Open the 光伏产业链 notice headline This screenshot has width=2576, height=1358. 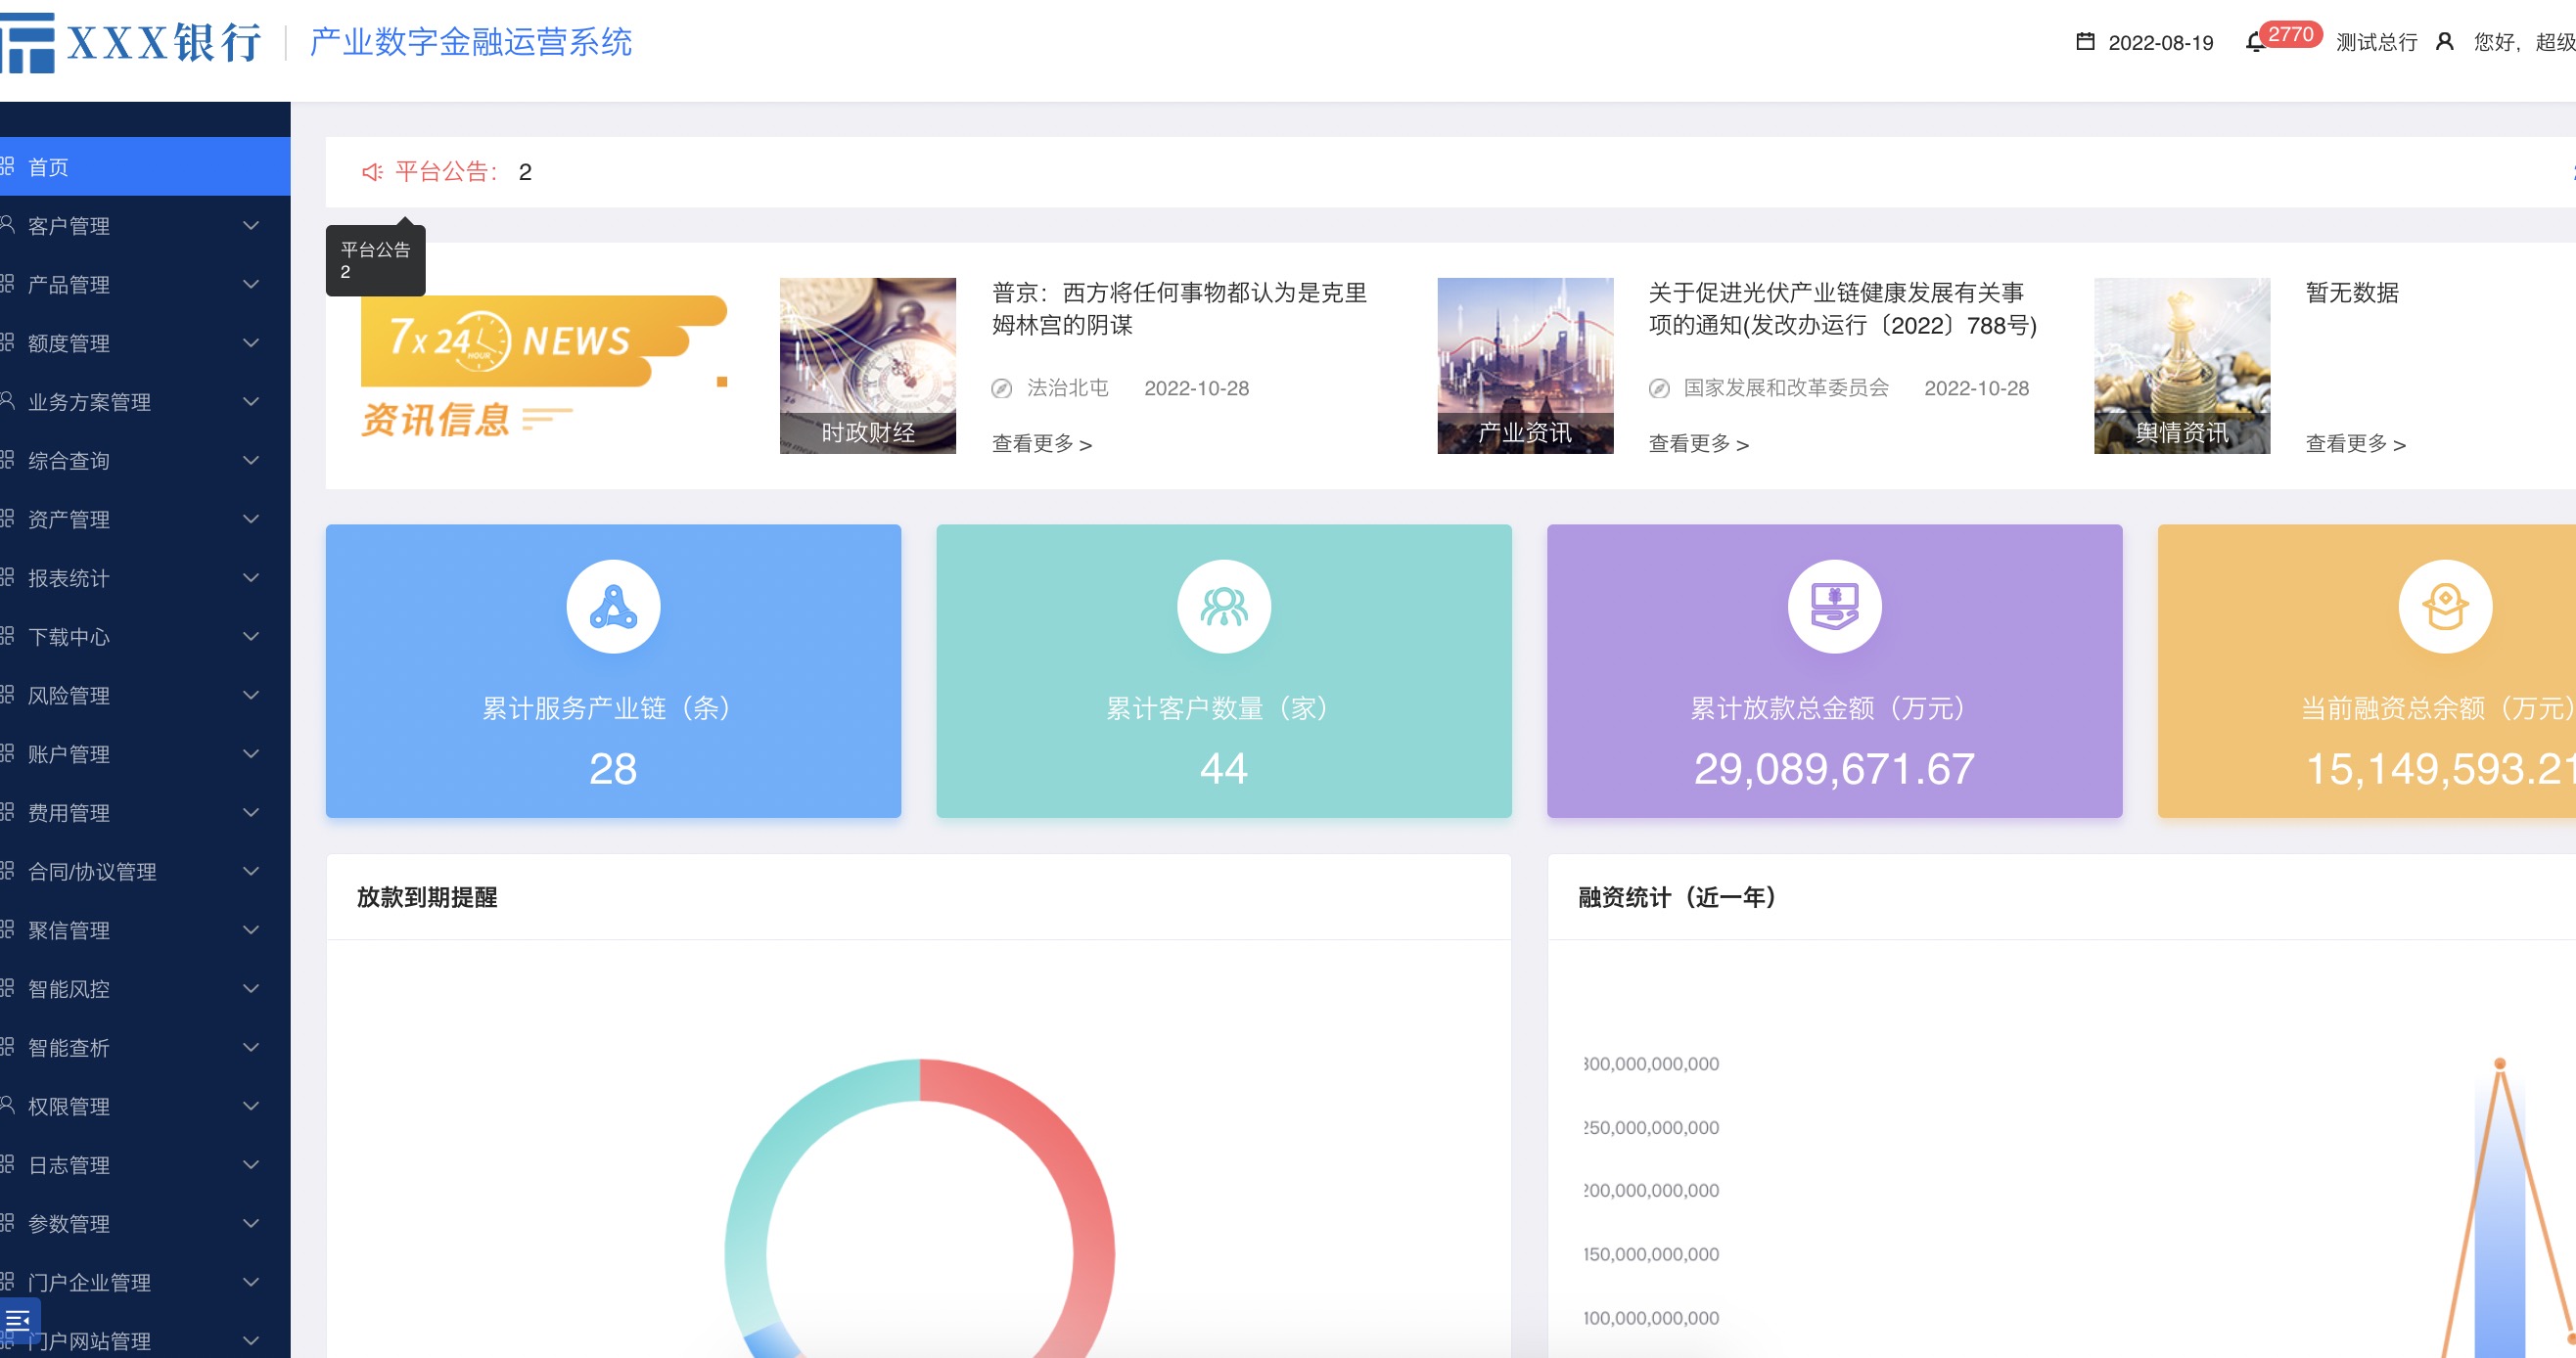pos(1842,309)
